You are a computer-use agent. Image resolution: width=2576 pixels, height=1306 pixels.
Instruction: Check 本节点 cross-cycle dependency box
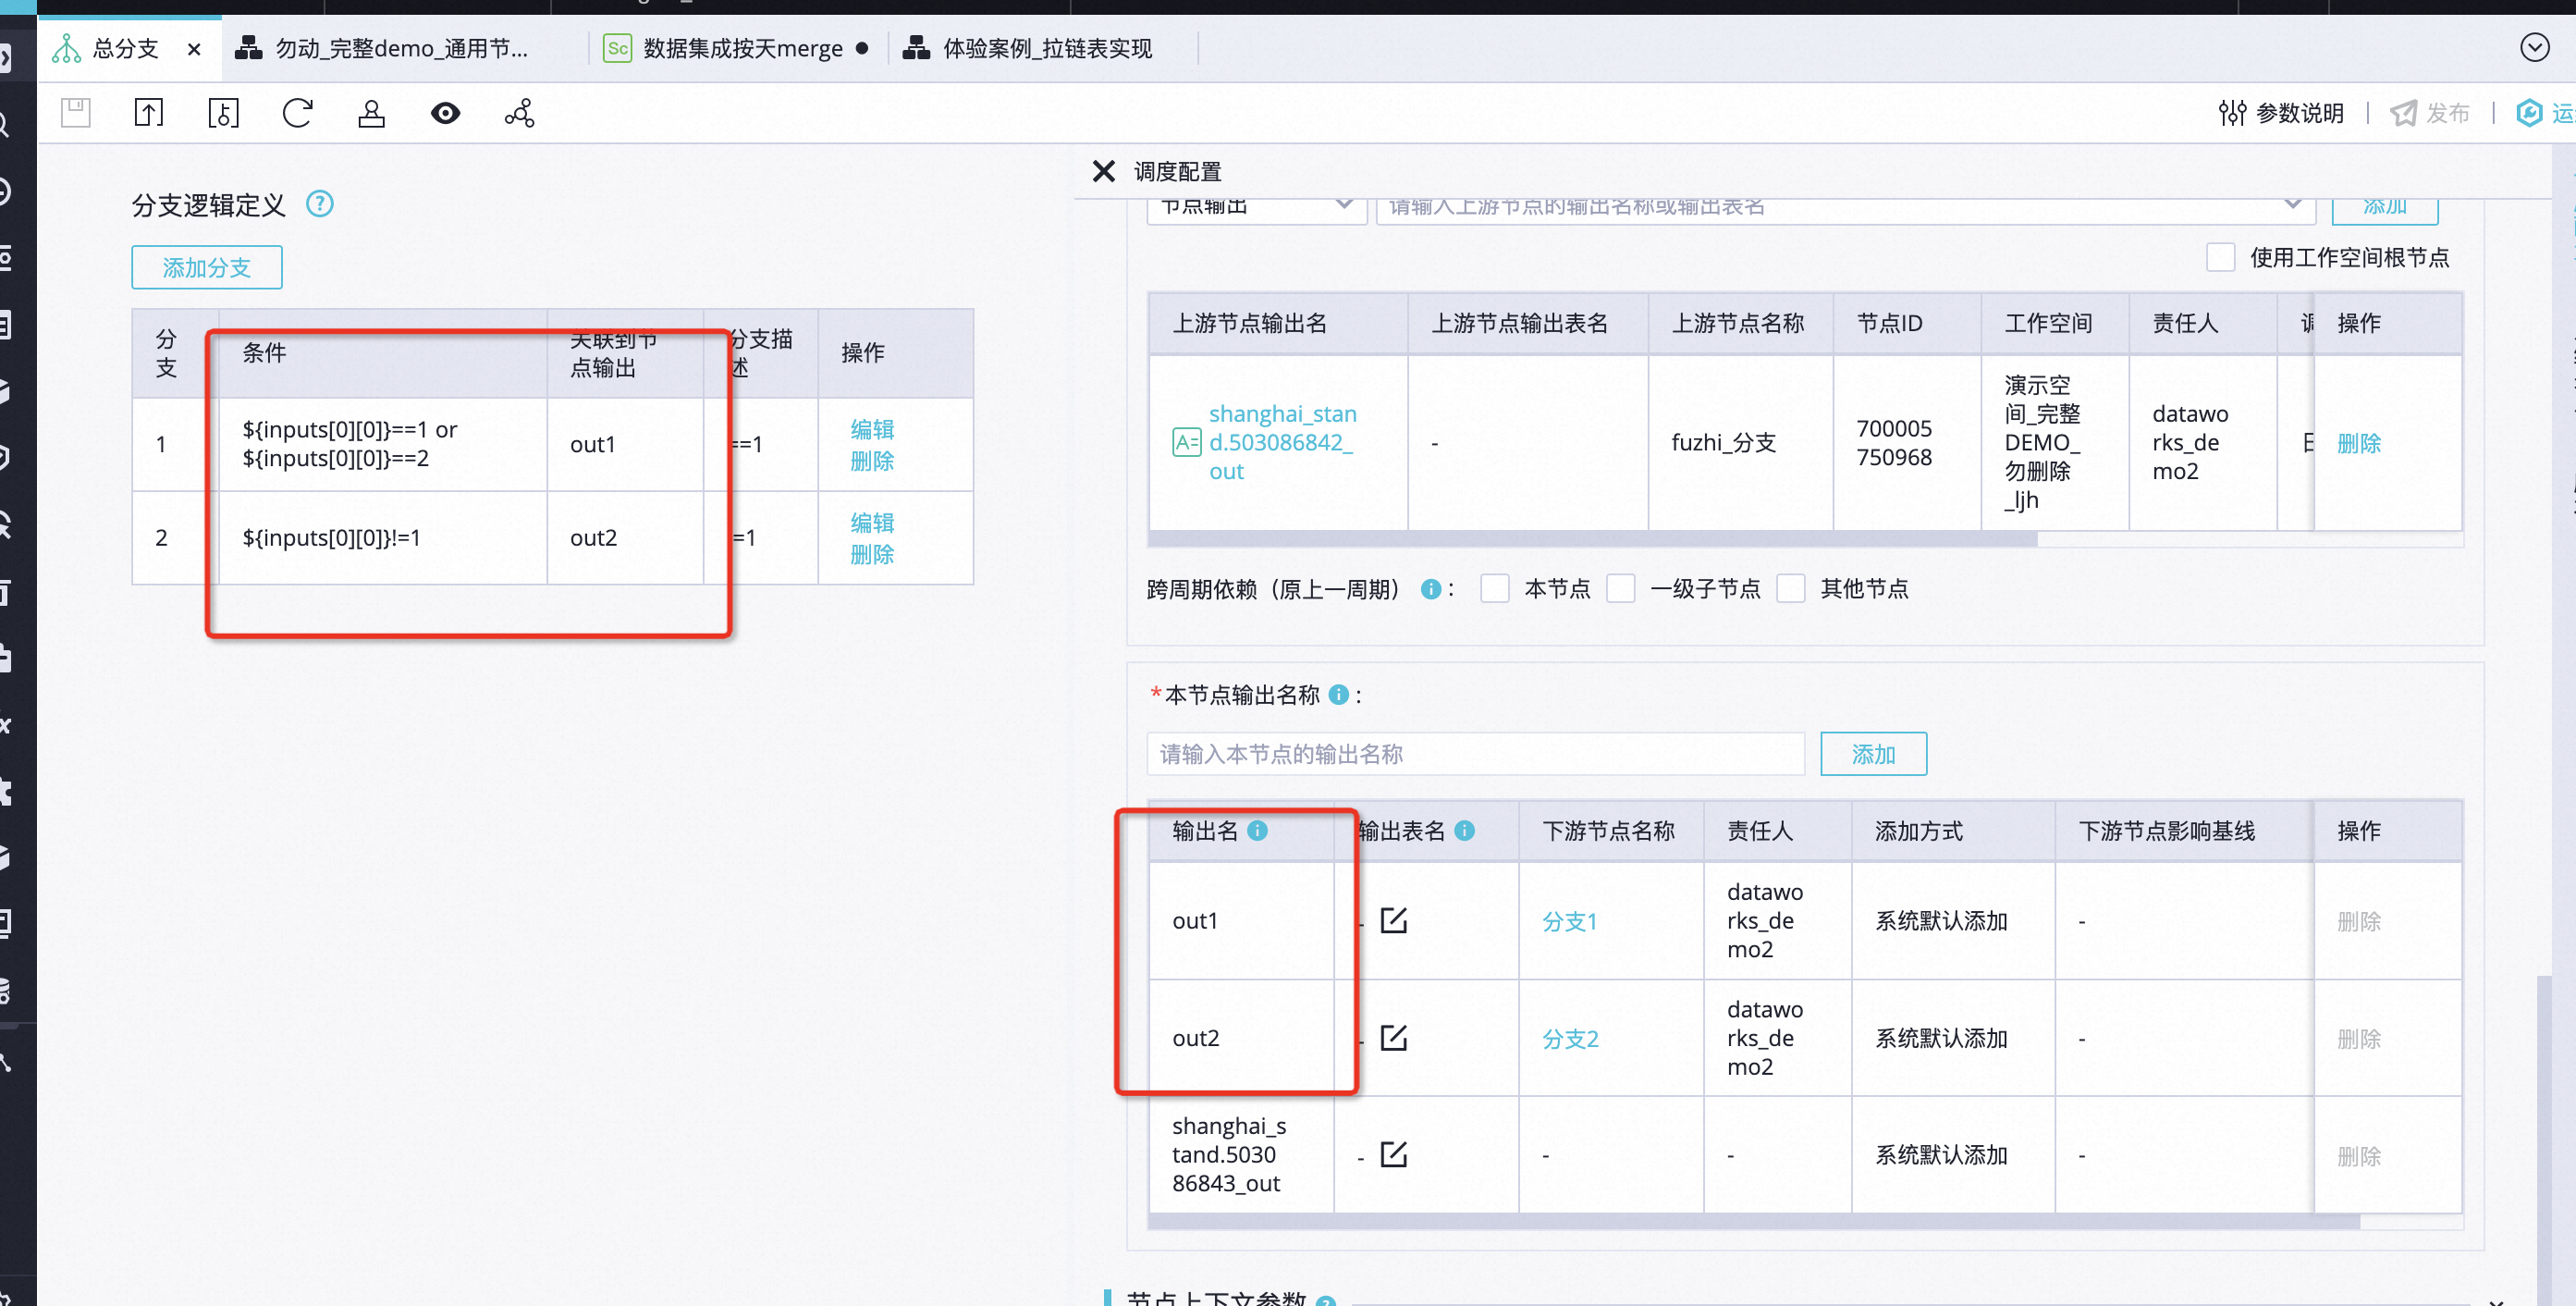click(x=1494, y=588)
